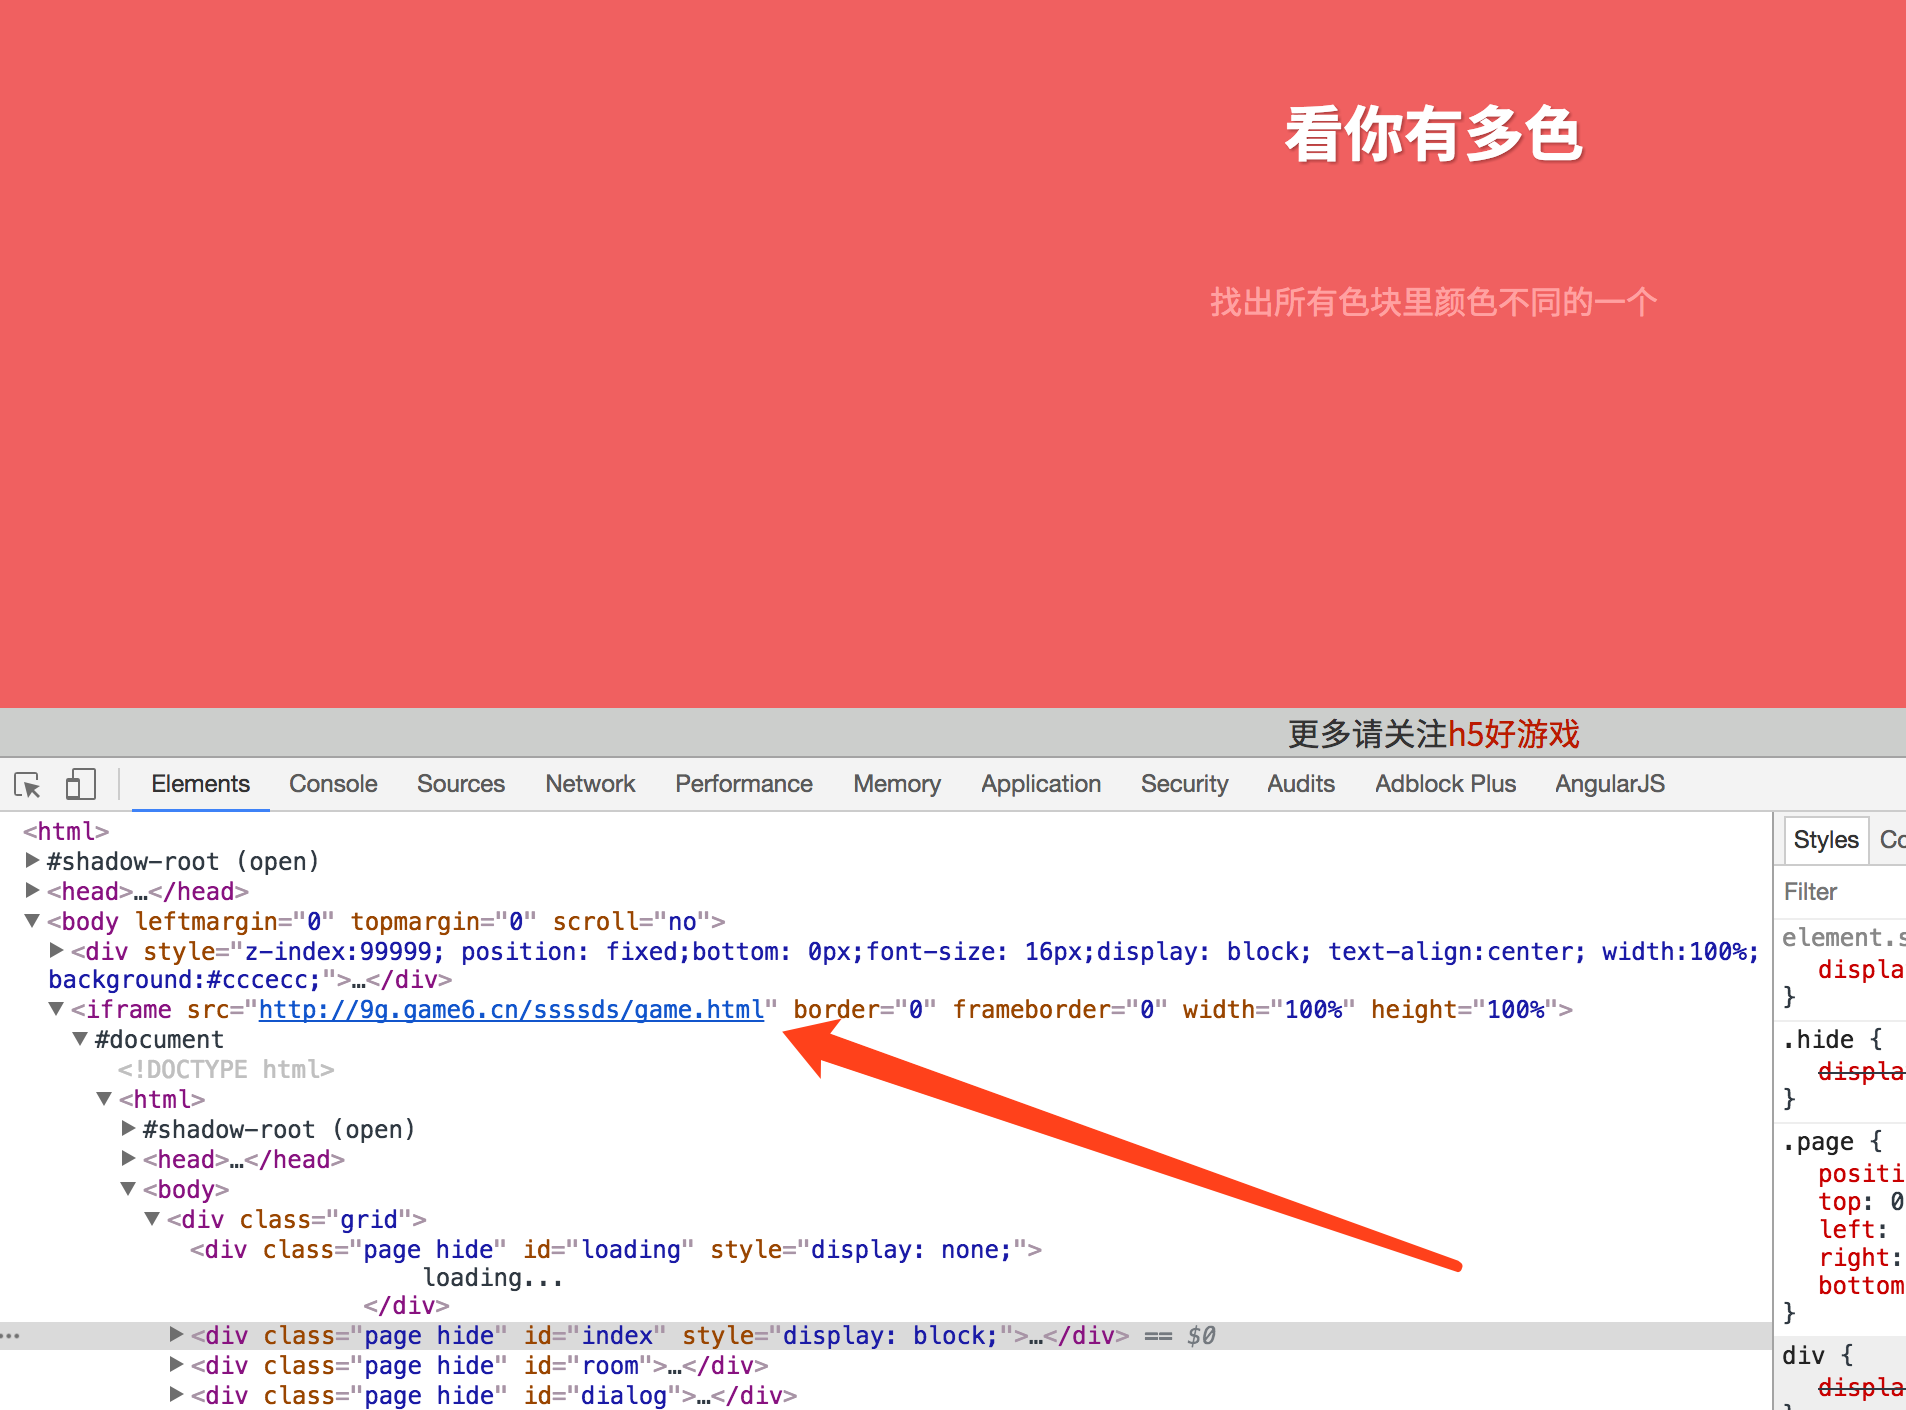Switch to the Console tab
The height and width of the screenshot is (1410, 1906).
(x=333, y=785)
